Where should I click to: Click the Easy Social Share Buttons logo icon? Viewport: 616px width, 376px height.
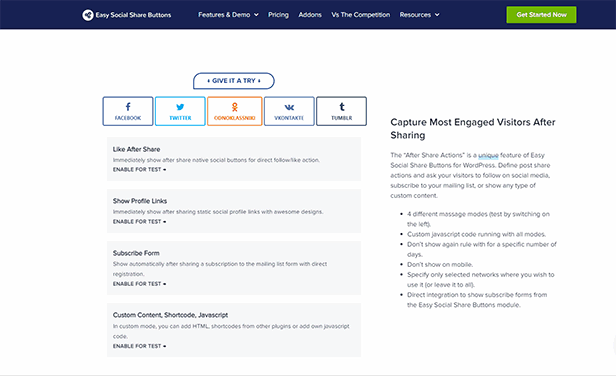[x=88, y=15]
